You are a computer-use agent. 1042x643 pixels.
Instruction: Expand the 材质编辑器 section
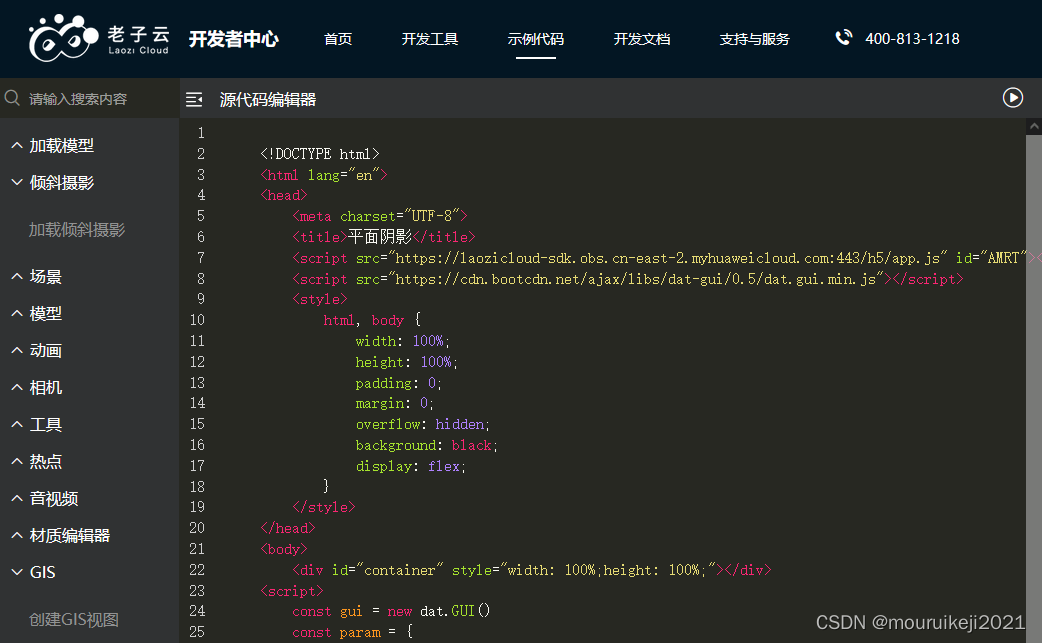pyautogui.click(x=69, y=536)
